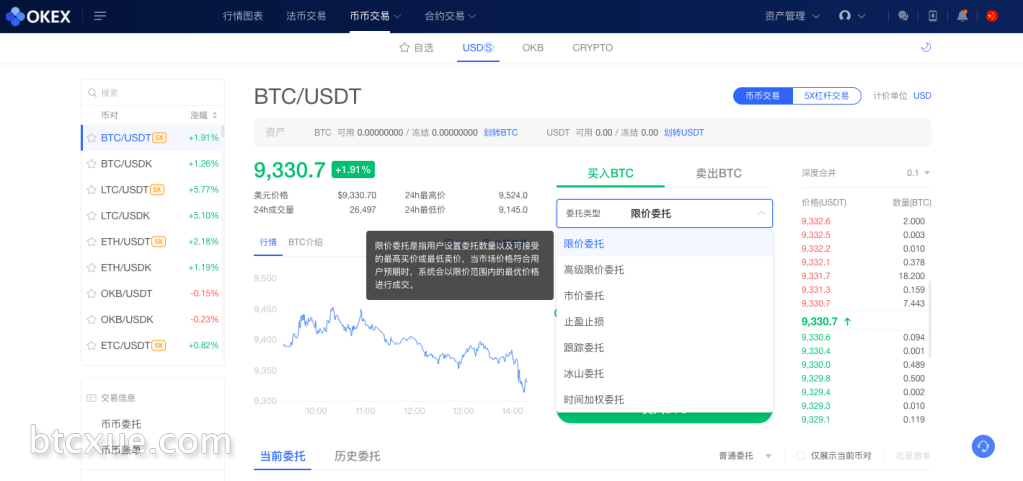1023x481 pixels.
Task: Select 高级限价委托 from the order type list
Action: pyautogui.click(x=664, y=270)
